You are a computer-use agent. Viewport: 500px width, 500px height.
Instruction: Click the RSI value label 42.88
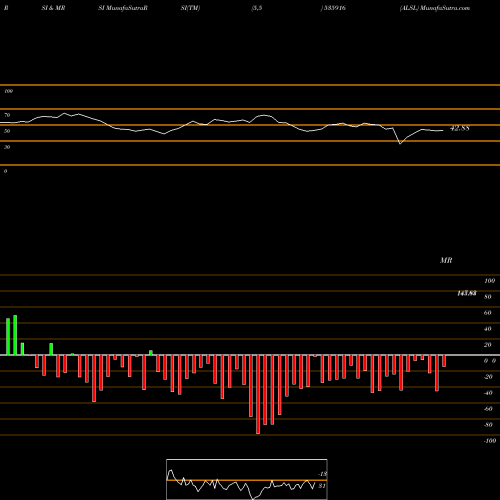[460, 128]
